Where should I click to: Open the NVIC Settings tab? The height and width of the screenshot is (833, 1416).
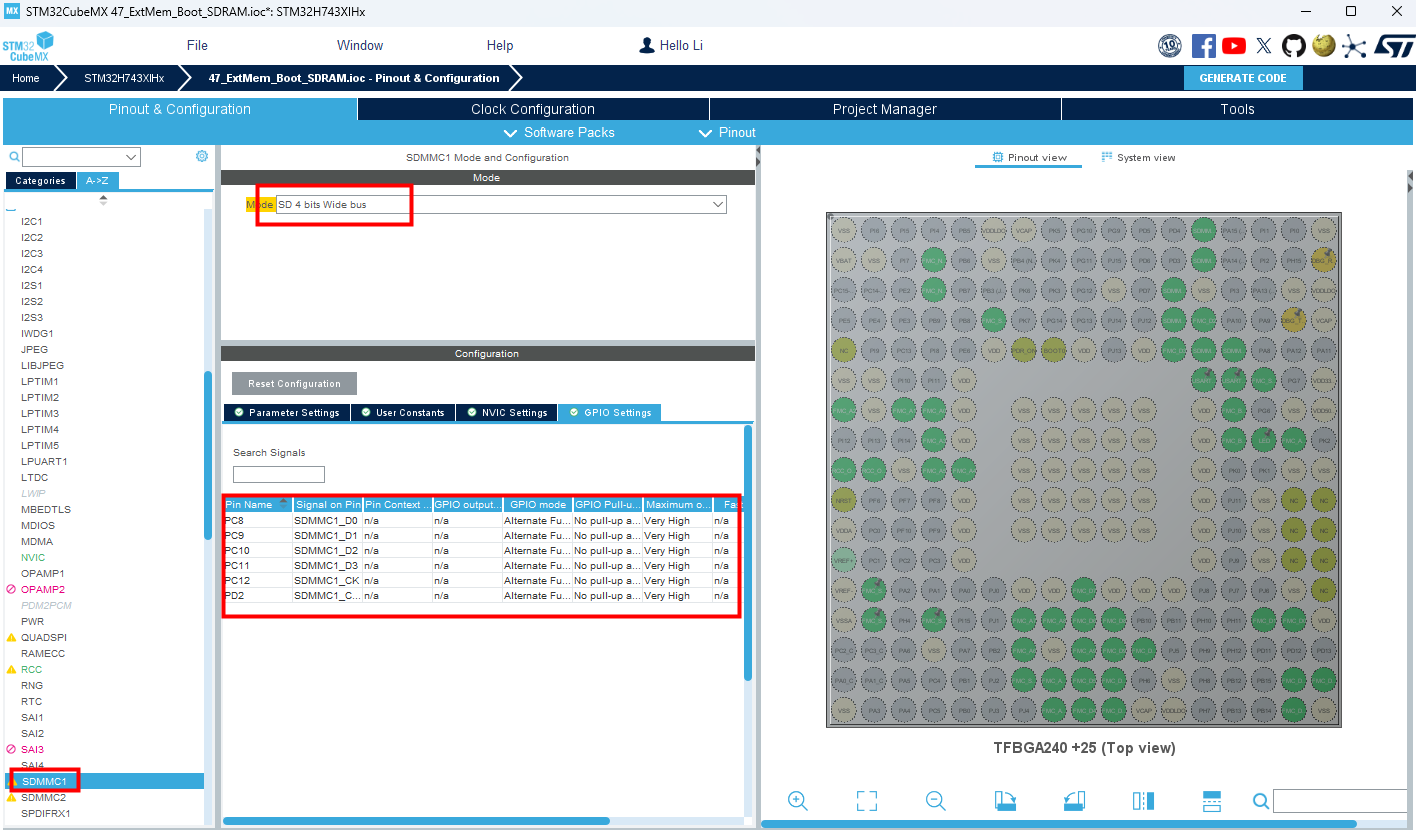pos(506,412)
